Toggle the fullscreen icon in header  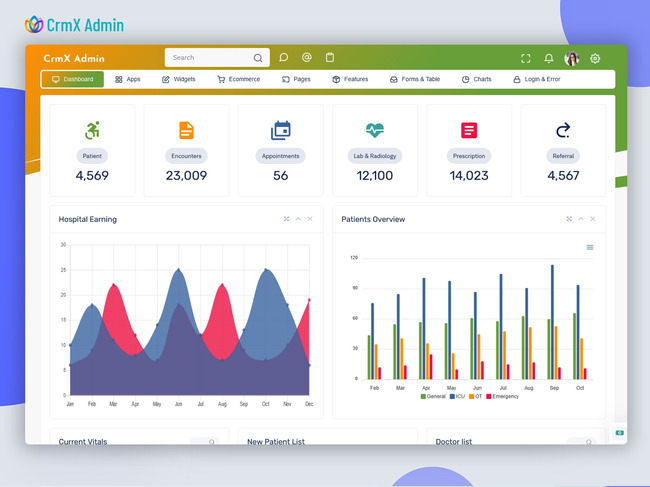click(x=526, y=58)
